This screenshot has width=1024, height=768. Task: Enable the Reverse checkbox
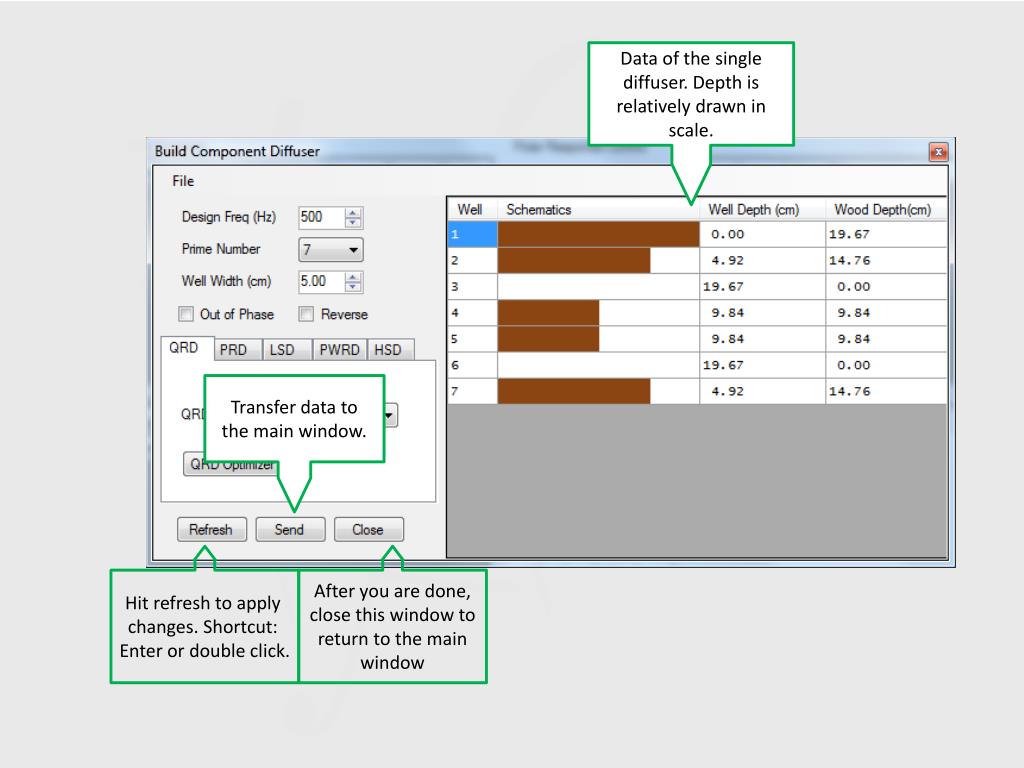[306, 314]
